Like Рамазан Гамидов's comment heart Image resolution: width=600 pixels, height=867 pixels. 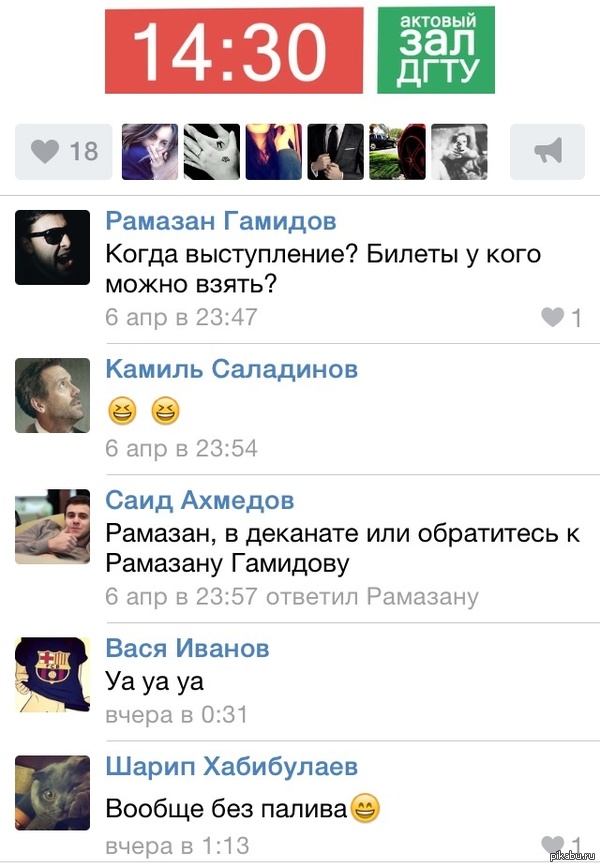coord(561,317)
